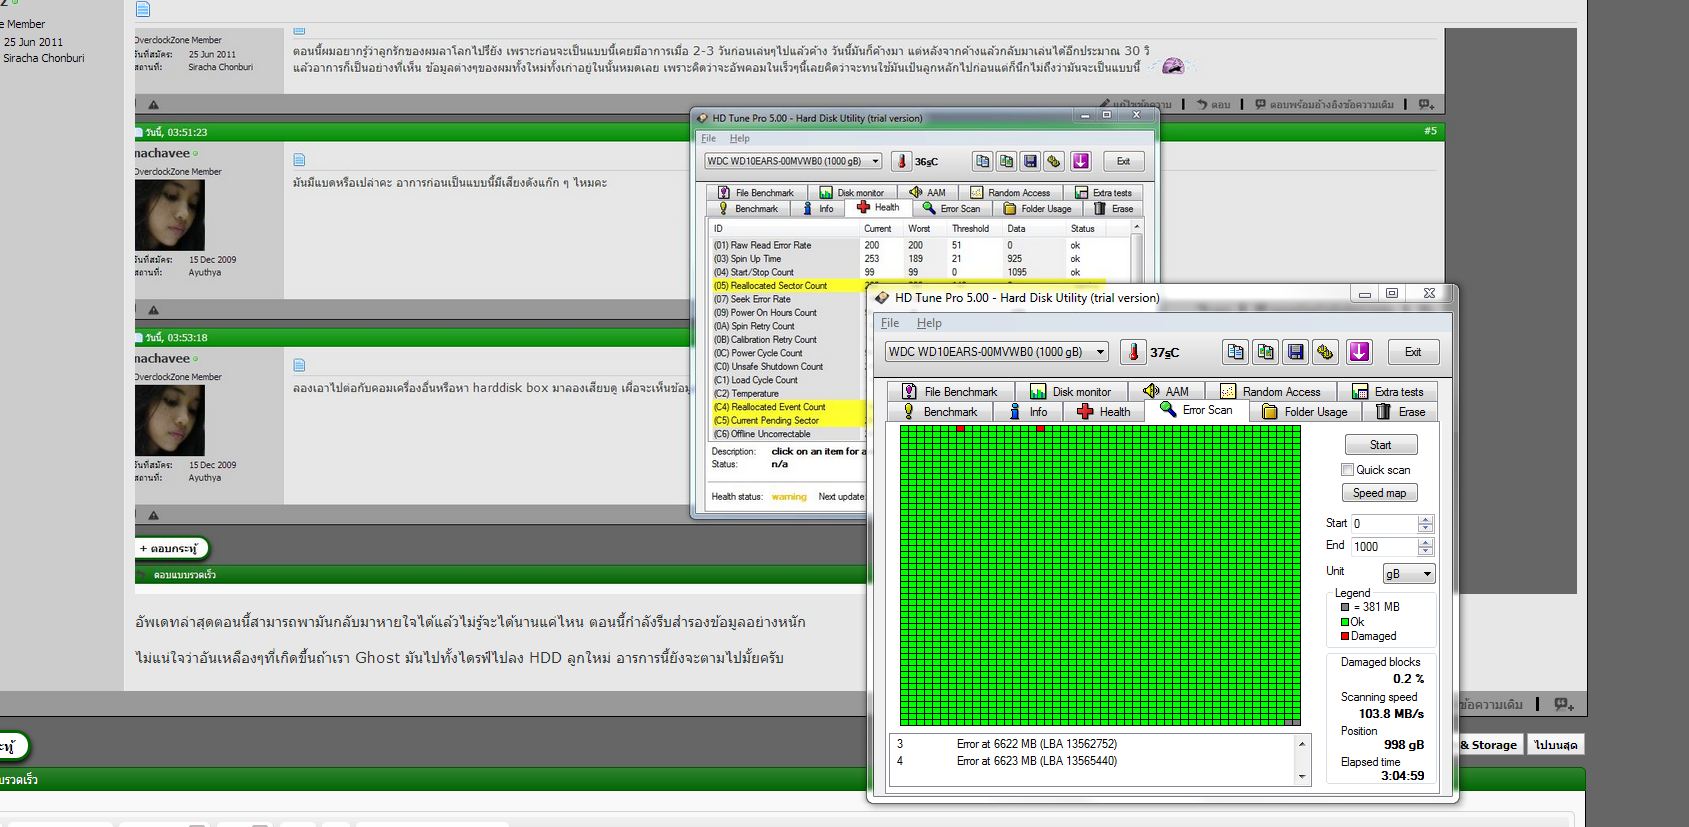Open Help menu in front HD Tune window
Image resolution: width=1689 pixels, height=827 pixels.
coord(929,323)
